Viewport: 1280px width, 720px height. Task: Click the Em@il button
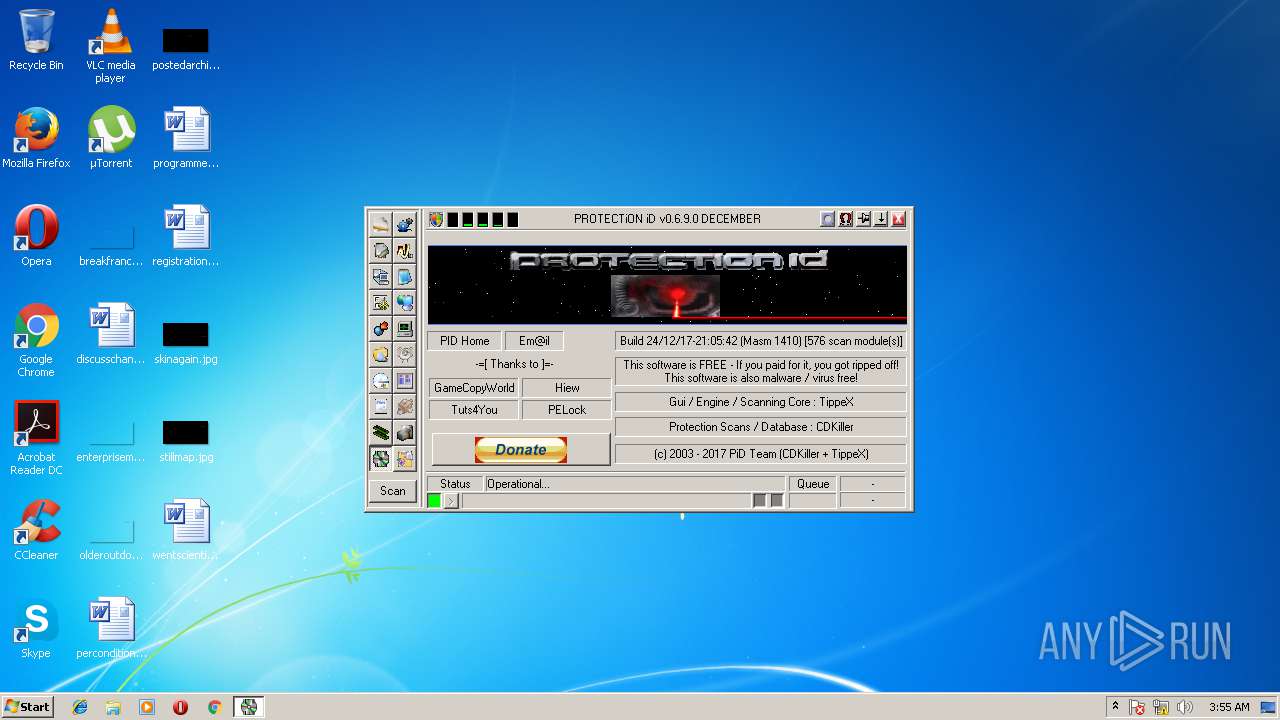(x=534, y=341)
